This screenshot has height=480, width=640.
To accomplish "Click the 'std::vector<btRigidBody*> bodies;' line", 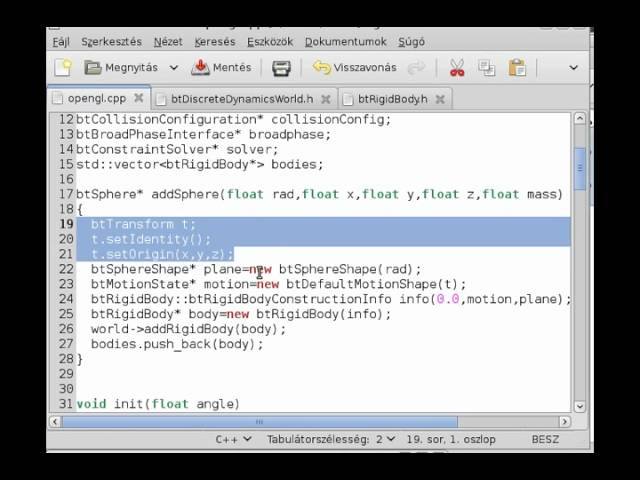I will (200, 164).
